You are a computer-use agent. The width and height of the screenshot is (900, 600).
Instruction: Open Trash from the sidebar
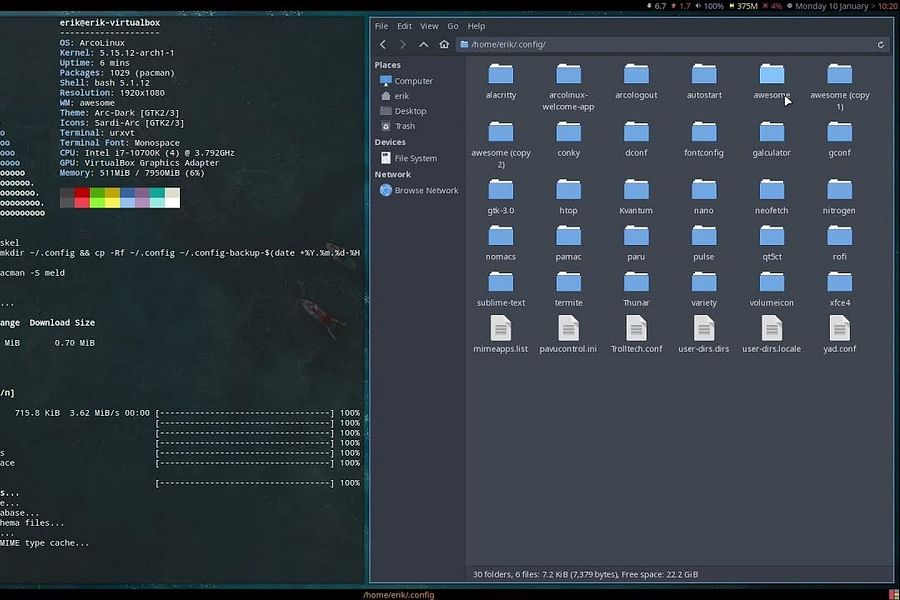pos(403,125)
